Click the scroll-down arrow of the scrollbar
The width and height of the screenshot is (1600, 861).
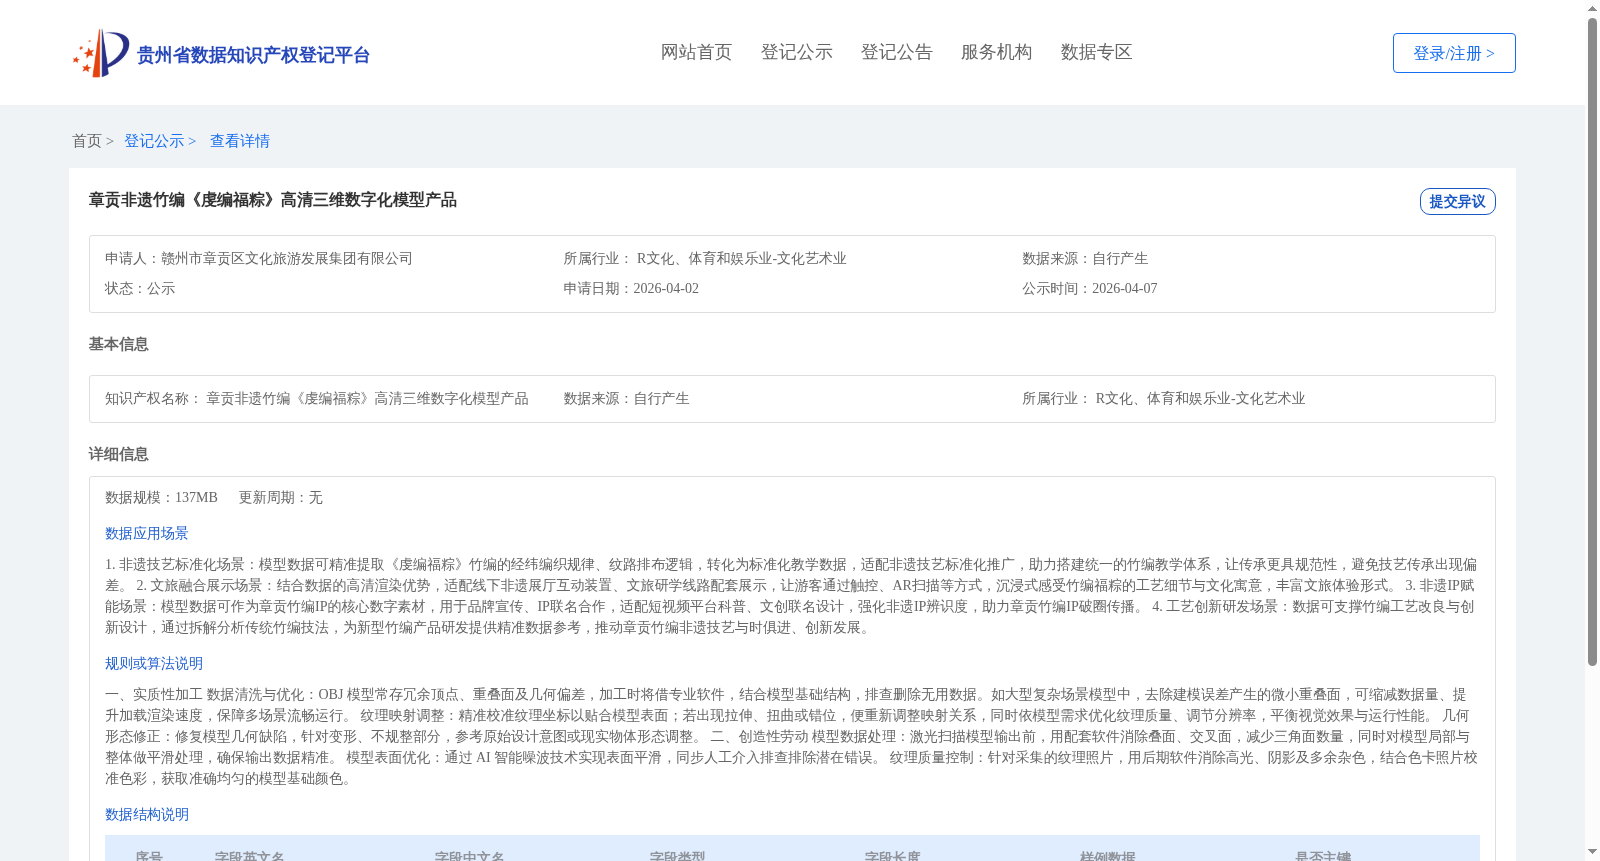coord(1592,852)
